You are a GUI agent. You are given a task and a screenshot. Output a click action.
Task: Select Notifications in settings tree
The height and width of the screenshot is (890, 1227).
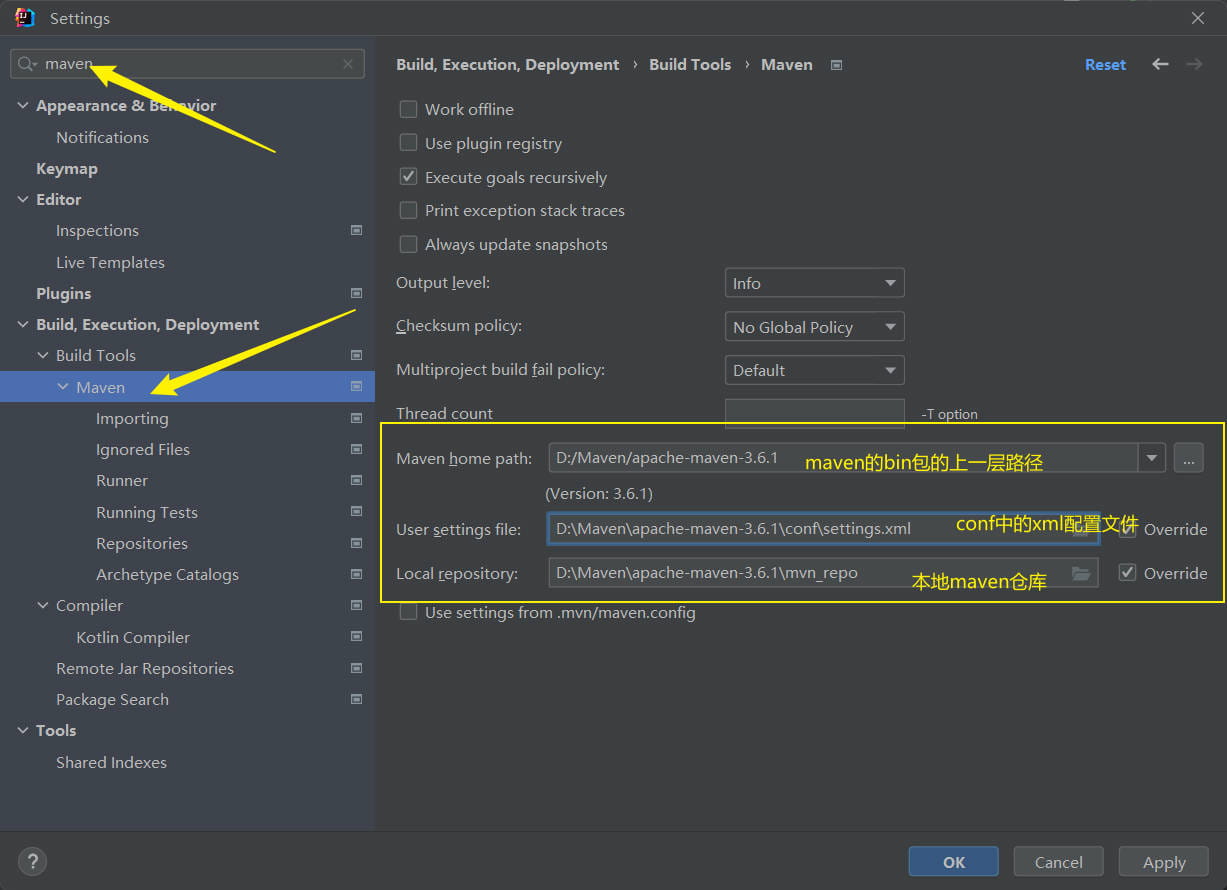click(102, 137)
